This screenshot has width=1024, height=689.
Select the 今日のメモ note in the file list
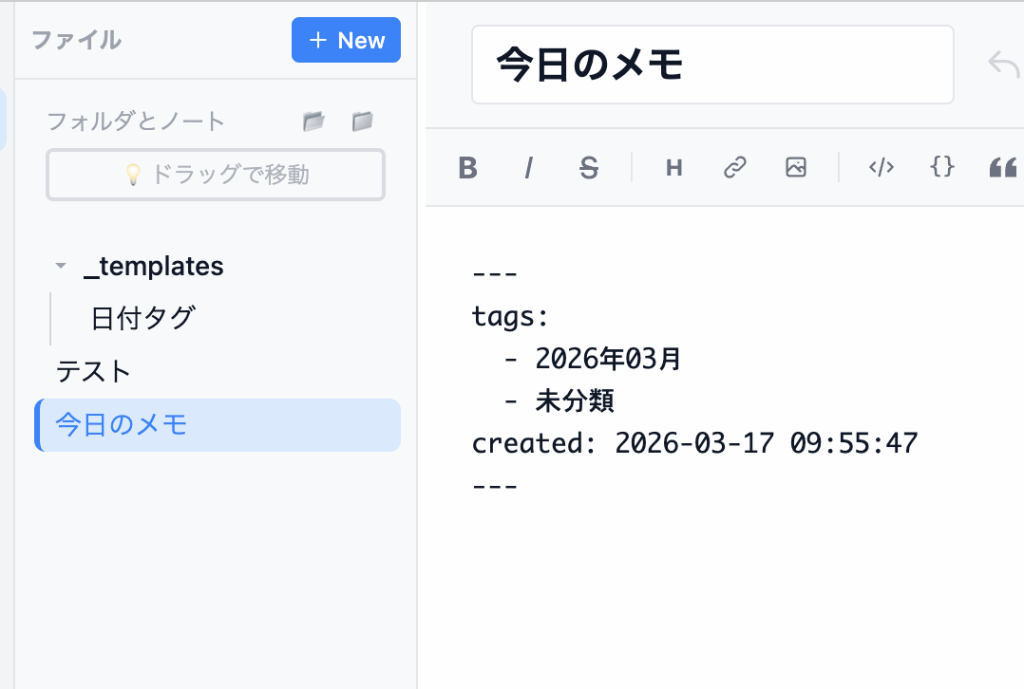[121, 425]
